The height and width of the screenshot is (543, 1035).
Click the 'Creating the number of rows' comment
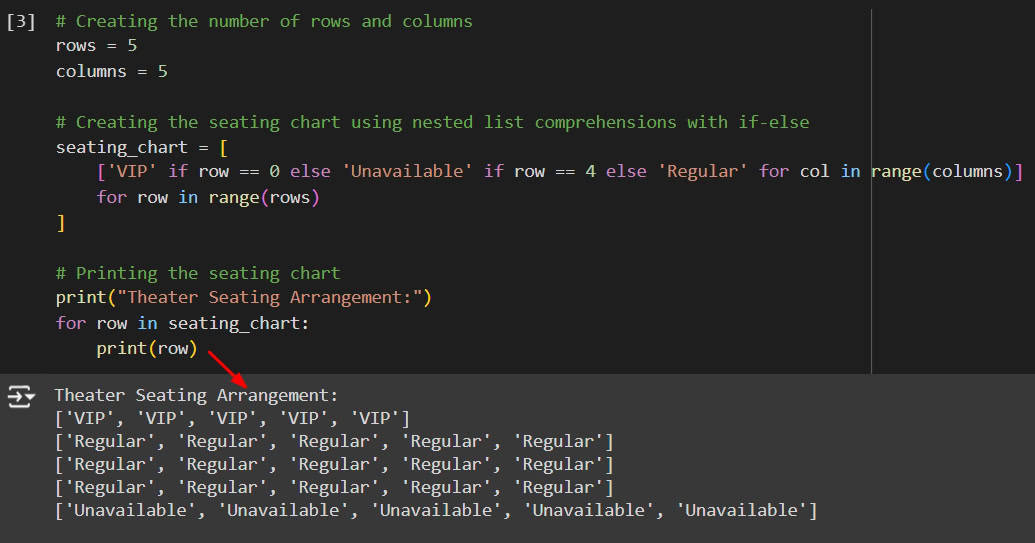[x=264, y=21]
